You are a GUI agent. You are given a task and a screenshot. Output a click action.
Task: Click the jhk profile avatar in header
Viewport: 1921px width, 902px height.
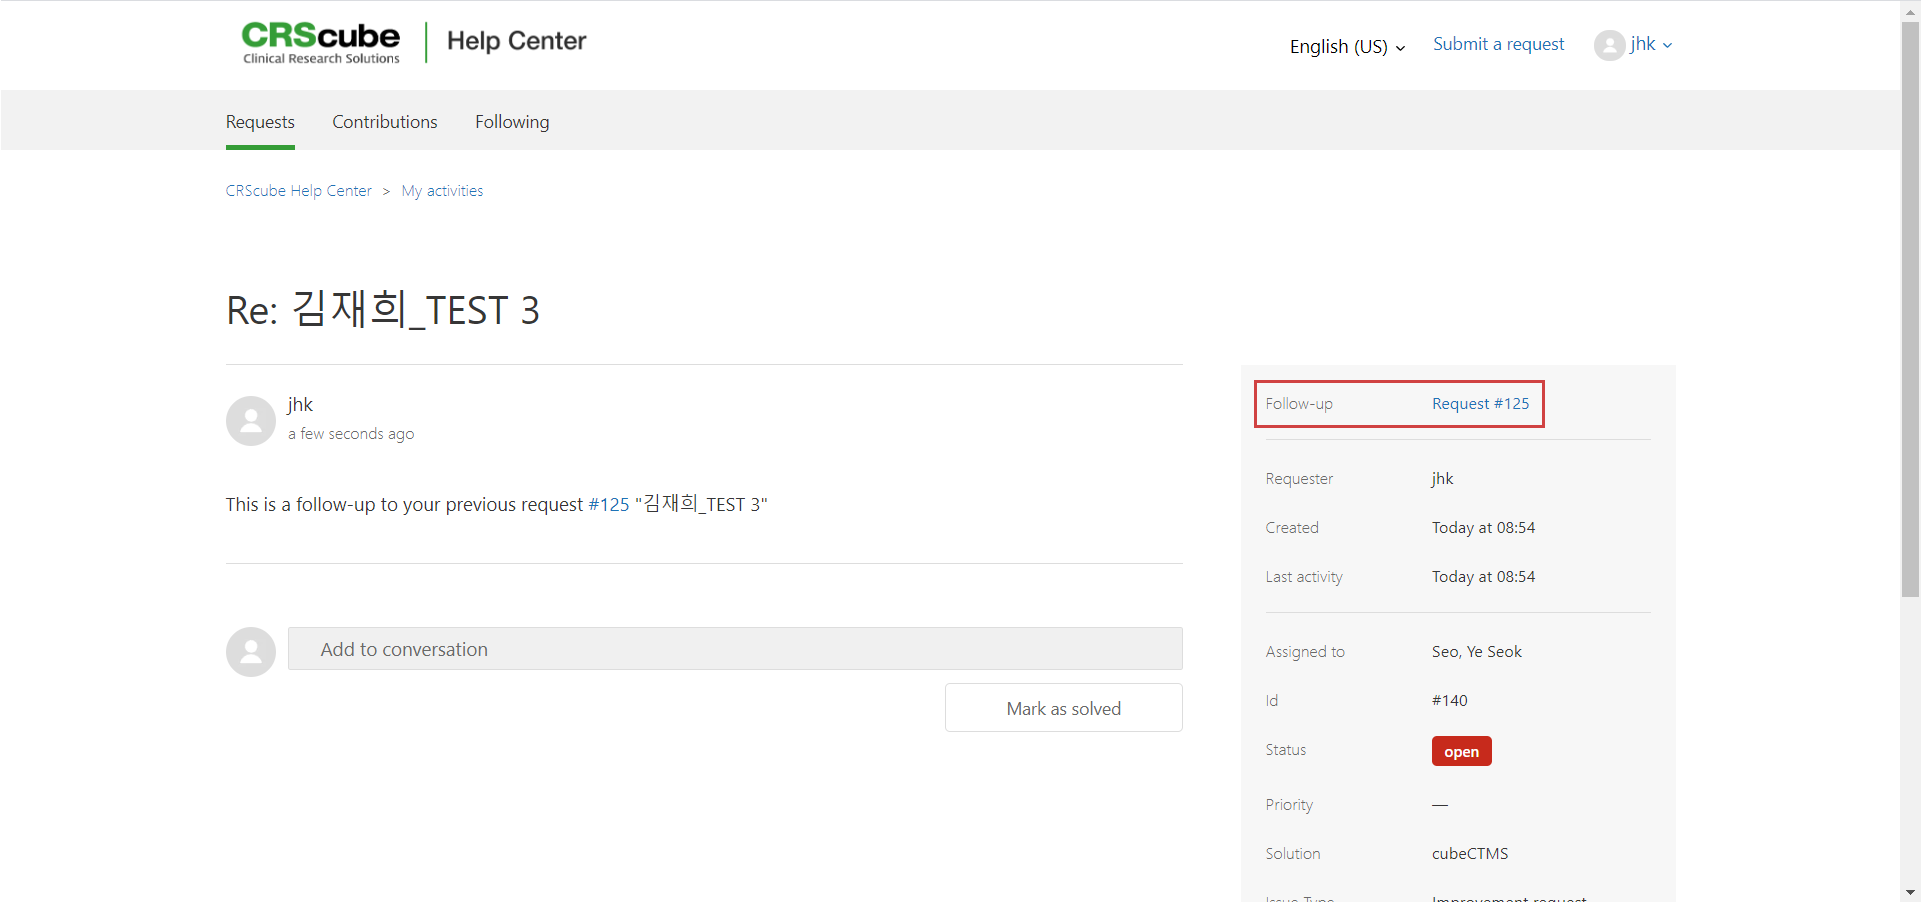[1609, 45]
